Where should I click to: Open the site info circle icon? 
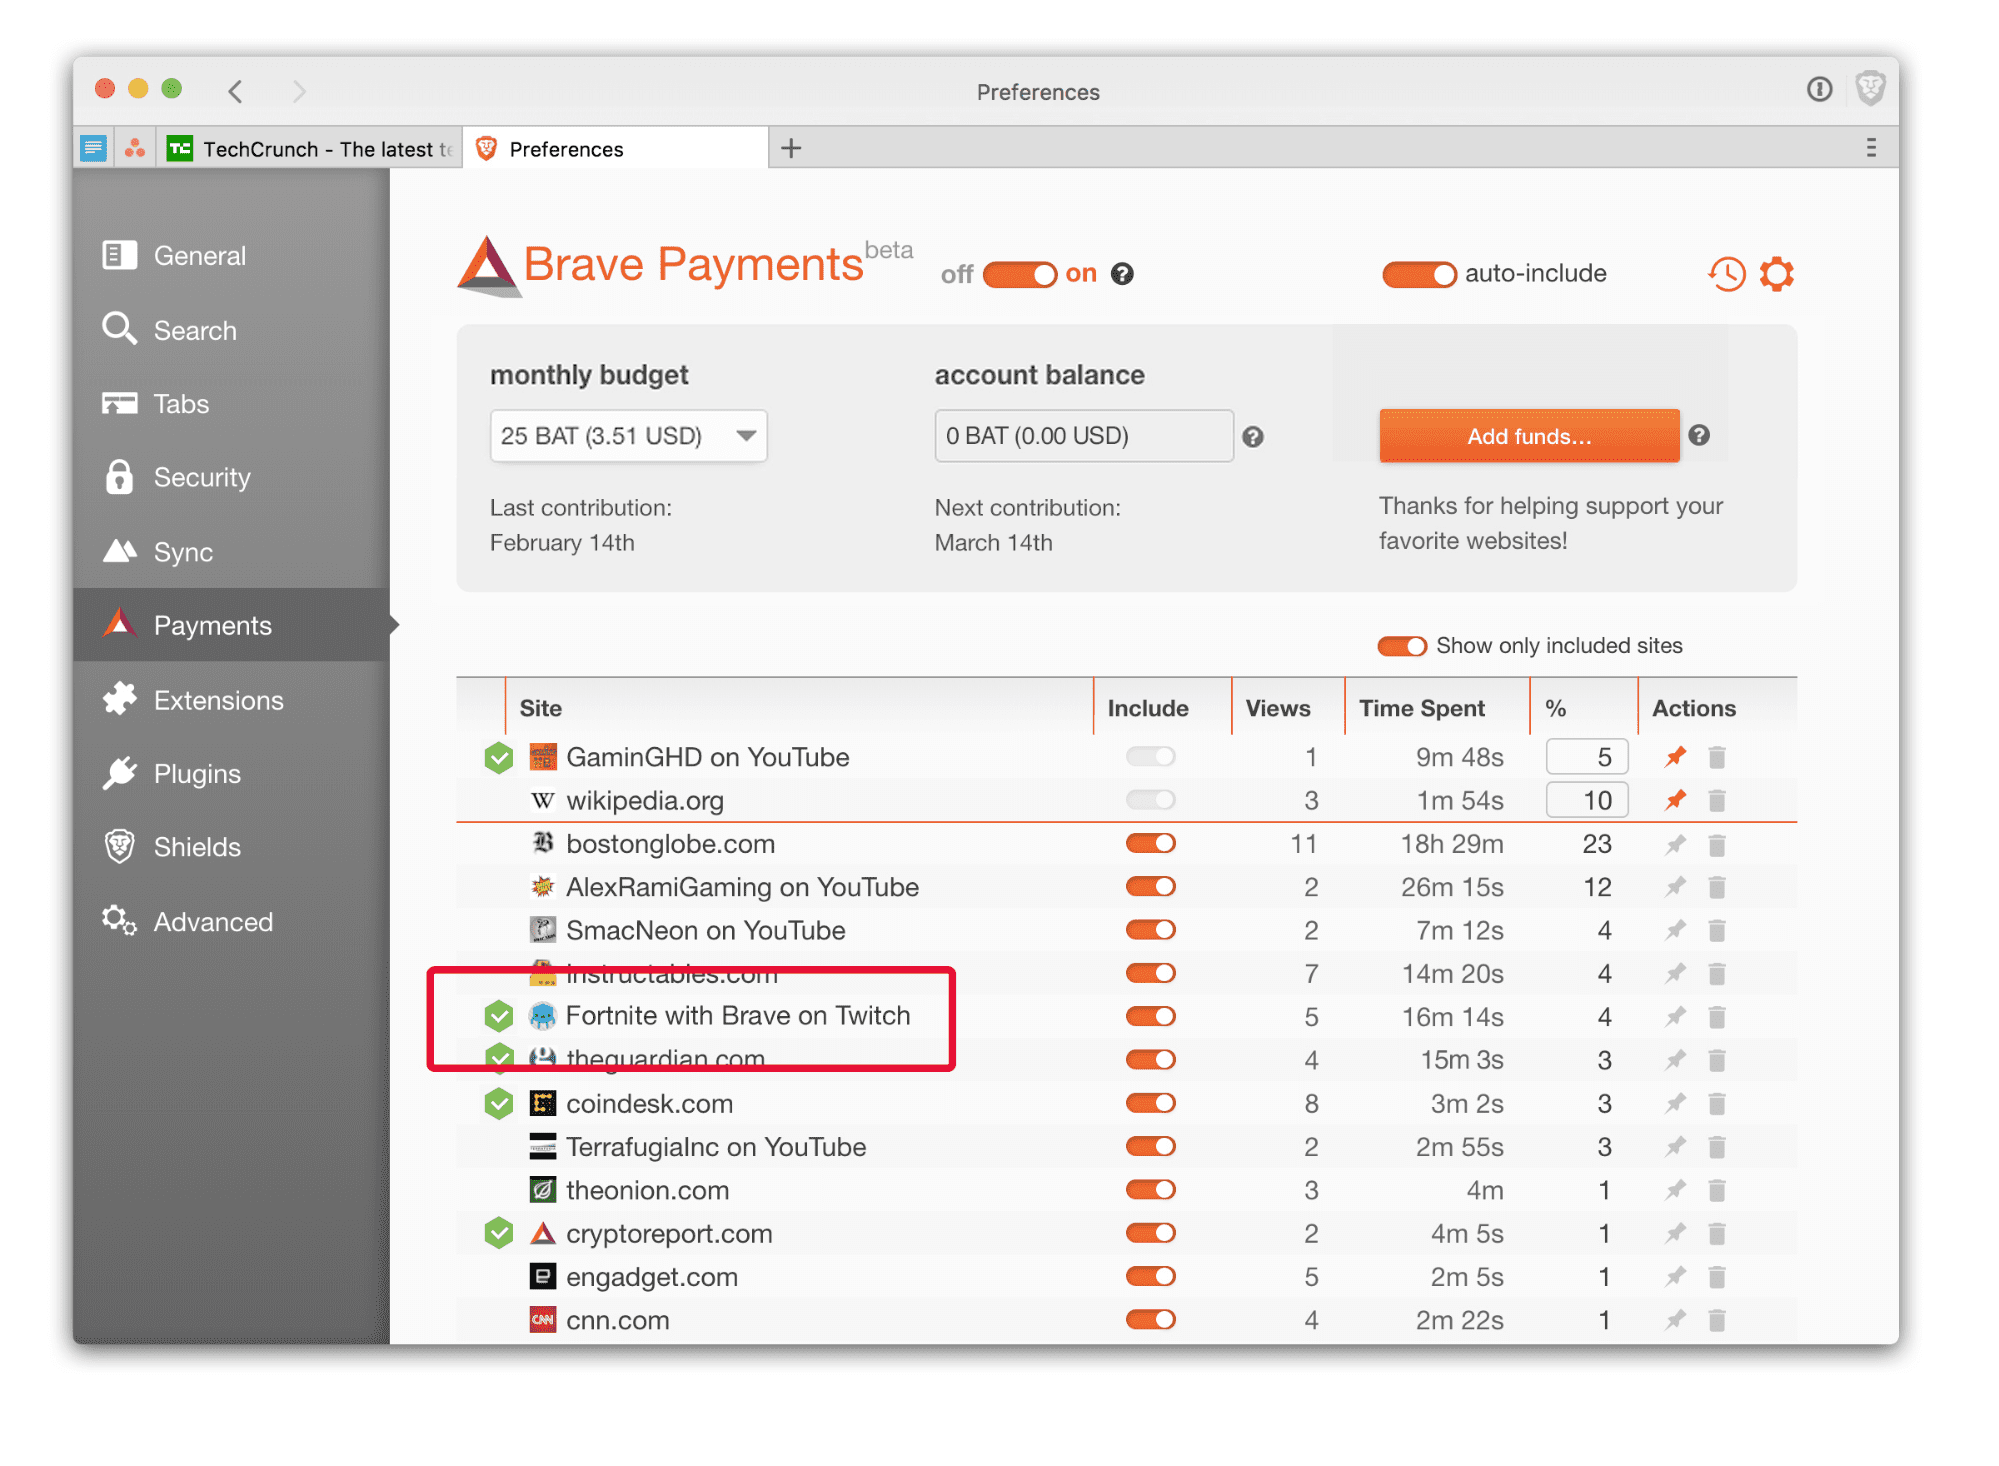coord(1819,90)
